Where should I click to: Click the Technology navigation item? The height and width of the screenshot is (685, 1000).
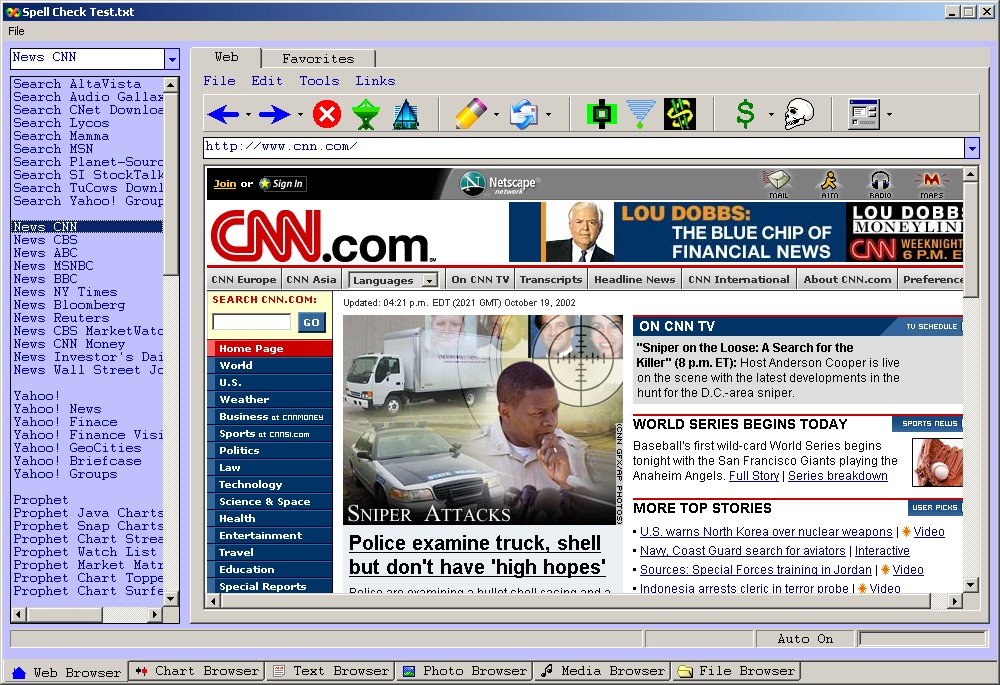[269, 485]
